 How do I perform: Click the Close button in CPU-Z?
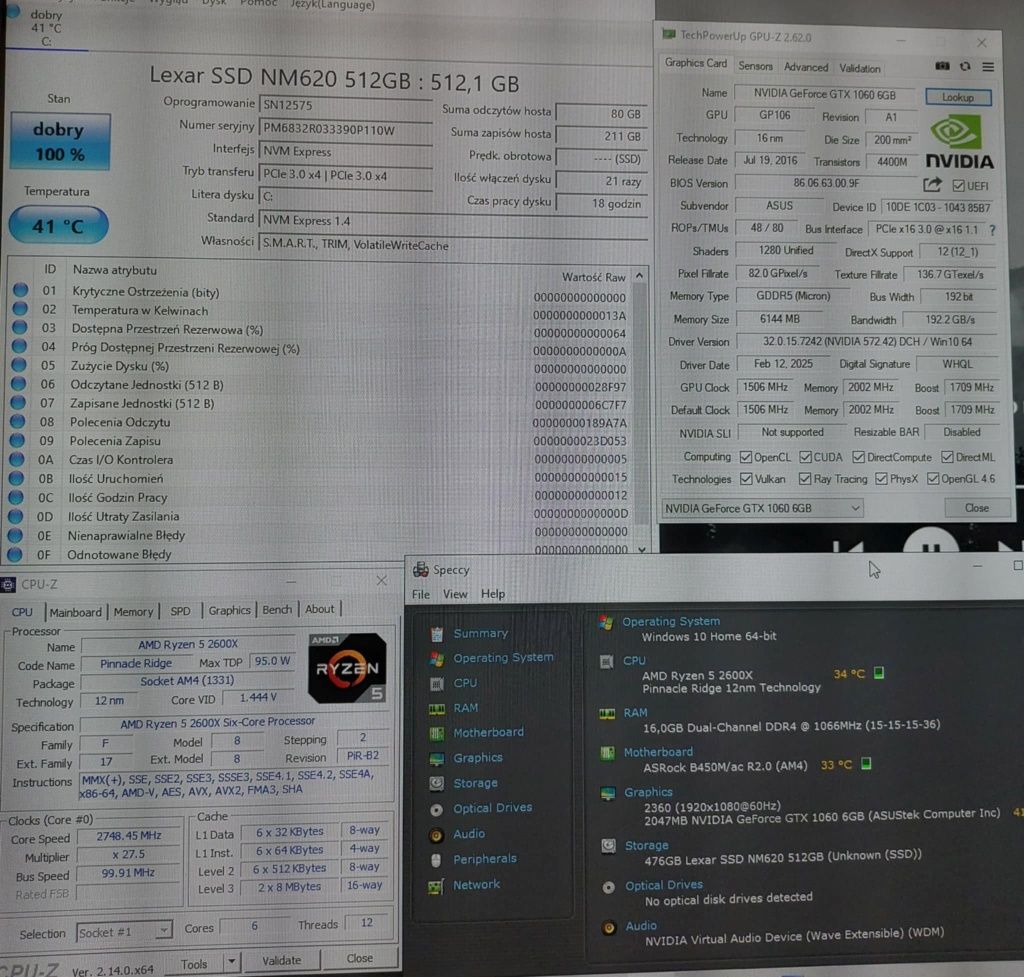point(360,958)
